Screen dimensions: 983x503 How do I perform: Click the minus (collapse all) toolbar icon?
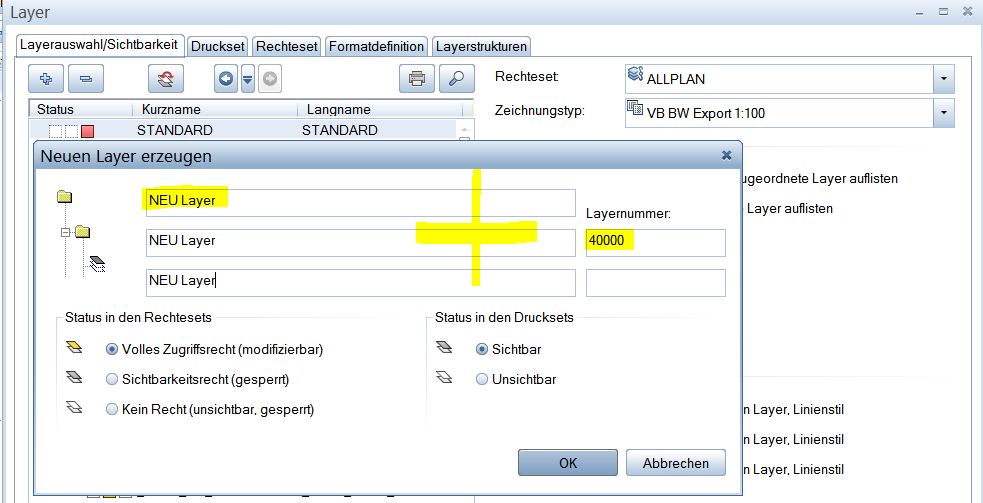pos(85,78)
